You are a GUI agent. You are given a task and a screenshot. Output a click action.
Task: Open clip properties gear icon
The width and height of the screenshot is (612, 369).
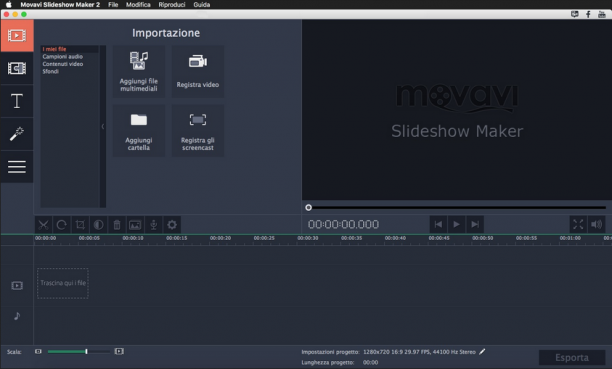[x=172, y=225]
